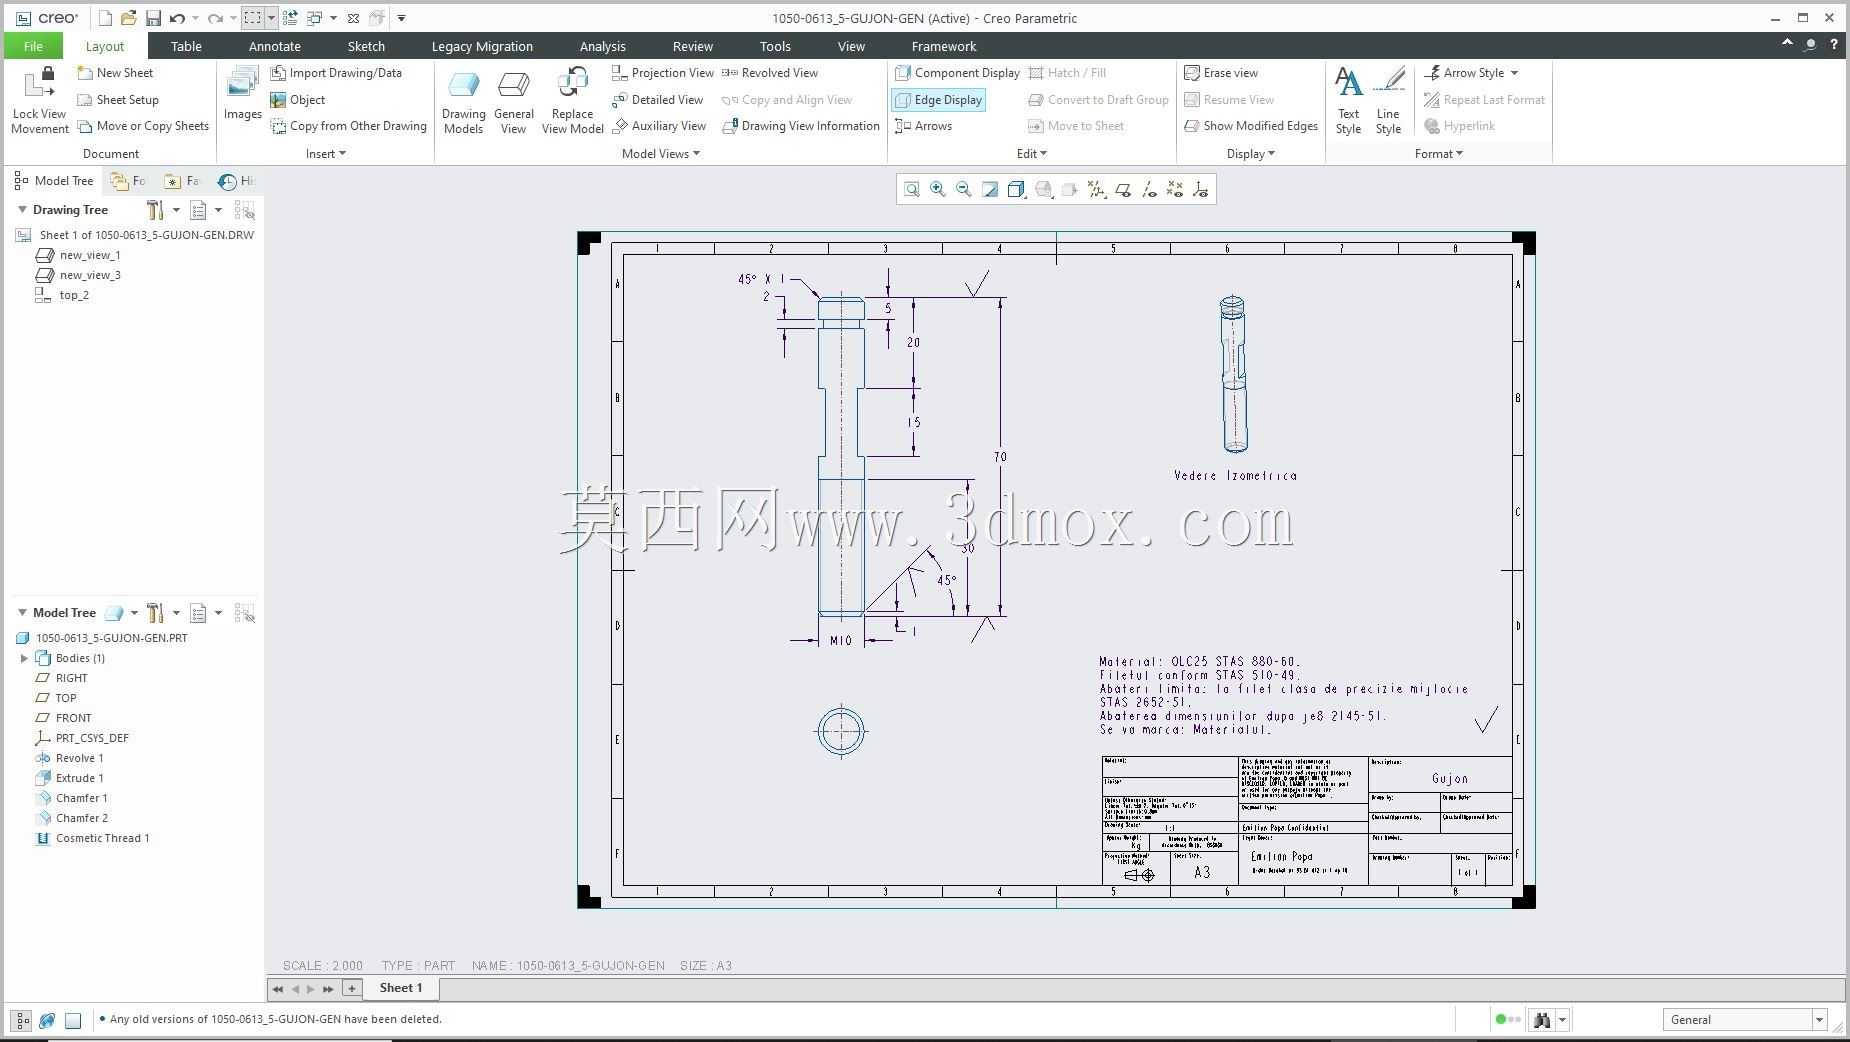The width and height of the screenshot is (1850, 1042).
Task: Click Import Drawing/Data
Action: (336, 73)
